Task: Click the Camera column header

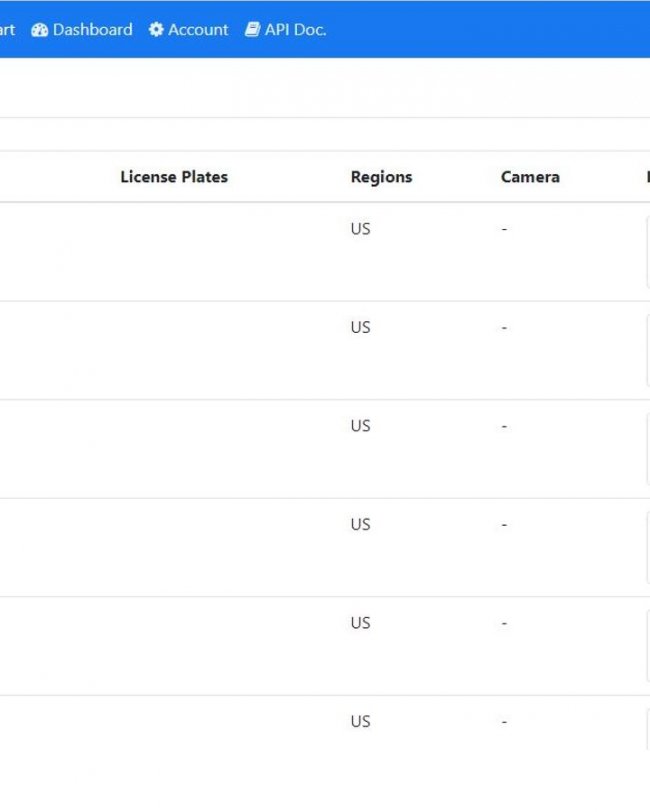Action: click(x=530, y=177)
